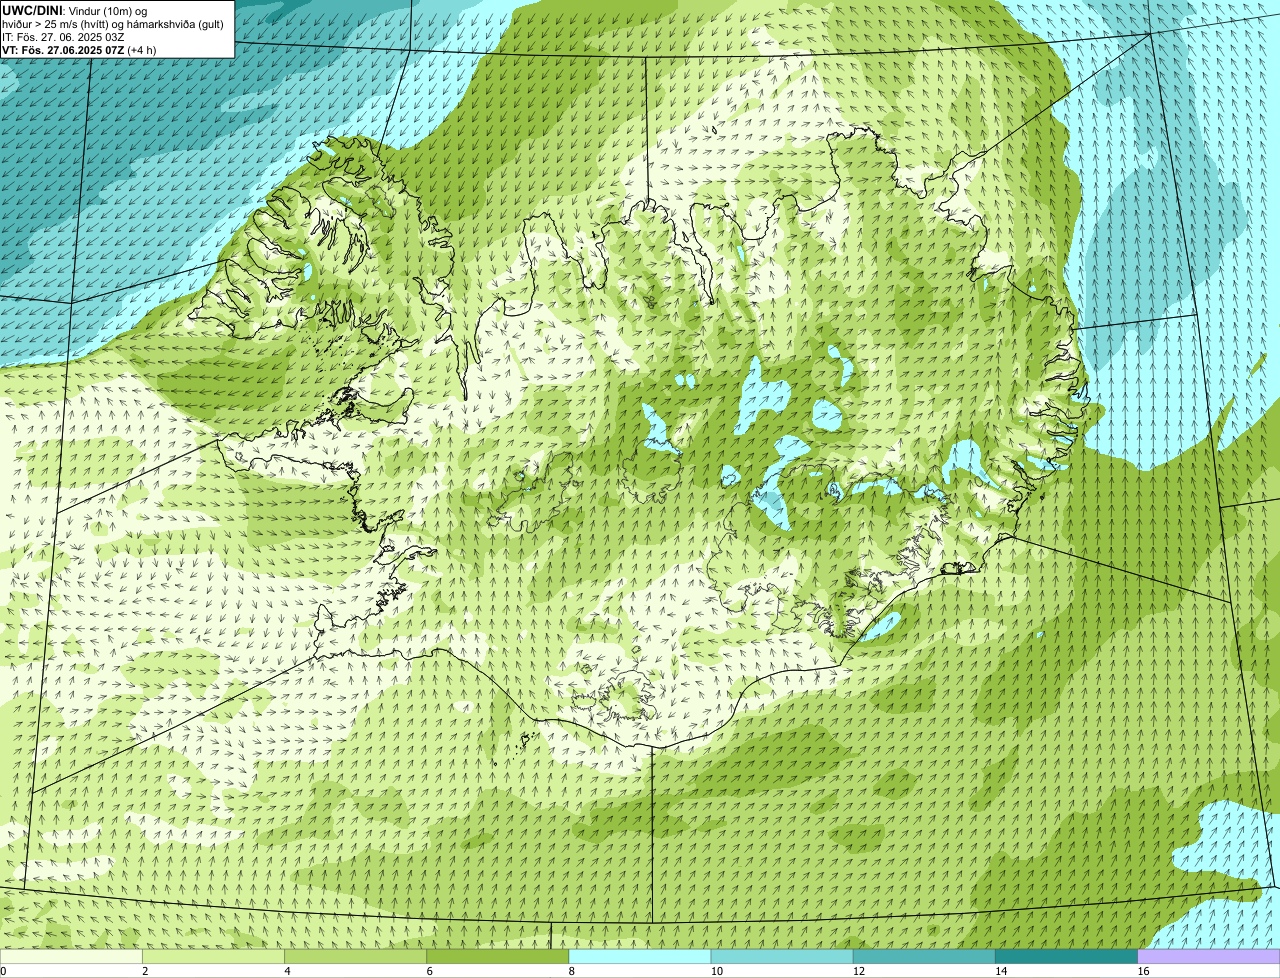1280x978 pixels.
Task: Click the '4' label on the scale
Action: click(x=287, y=971)
